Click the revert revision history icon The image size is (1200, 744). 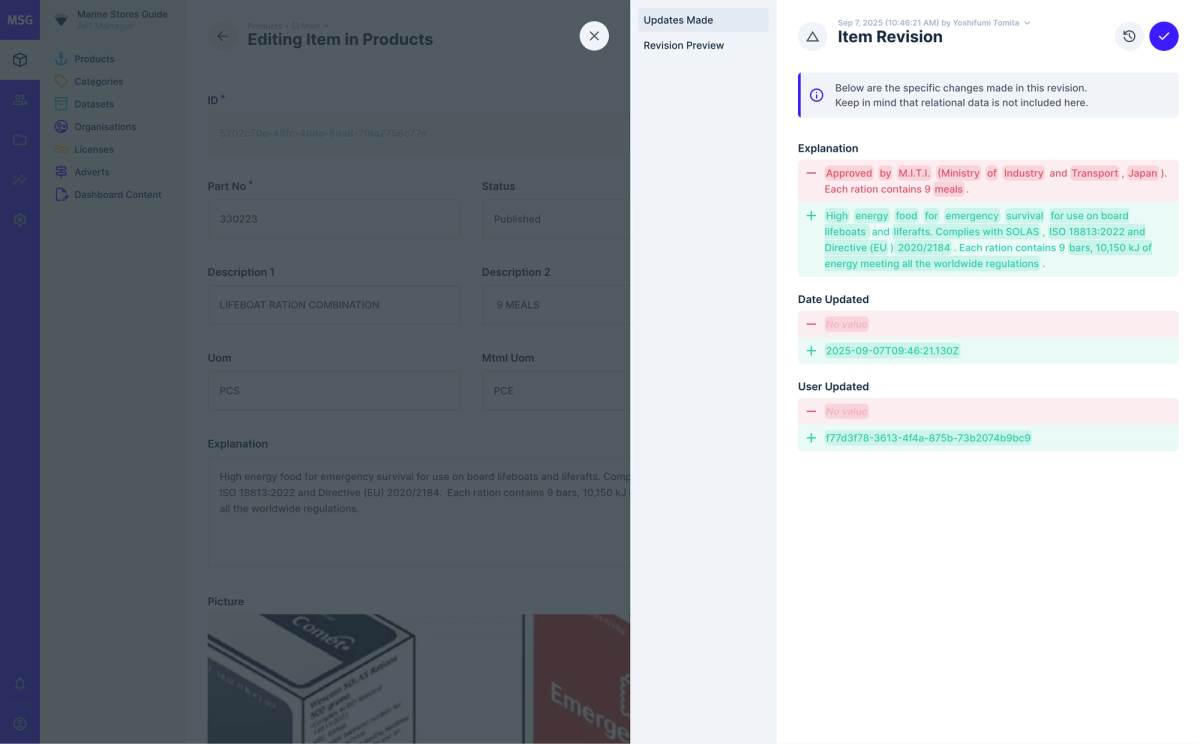pyautogui.click(x=1129, y=36)
